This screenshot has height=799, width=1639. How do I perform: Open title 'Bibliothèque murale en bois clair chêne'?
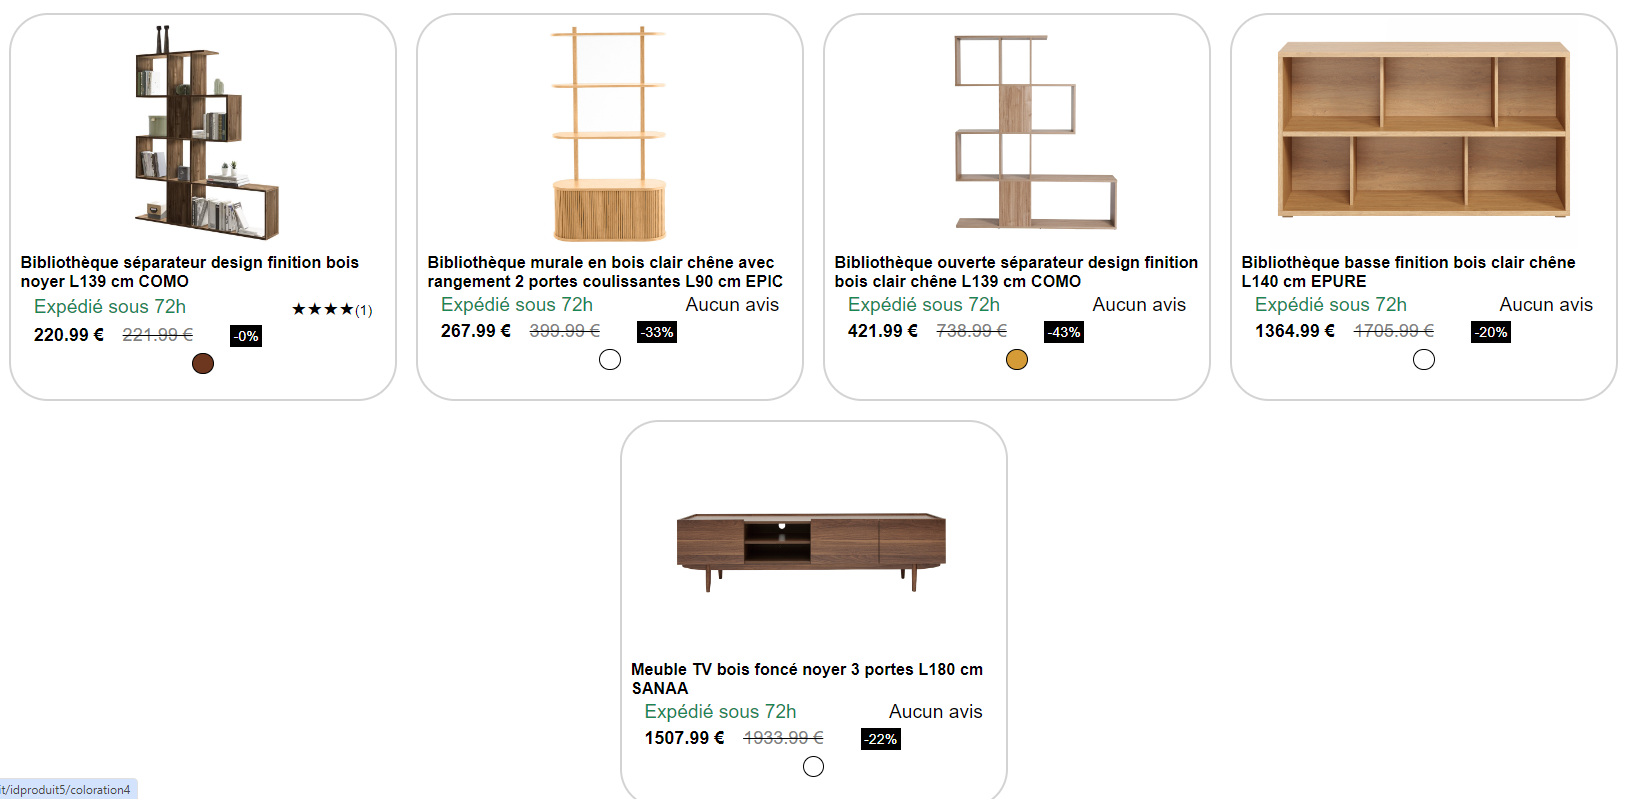click(605, 272)
